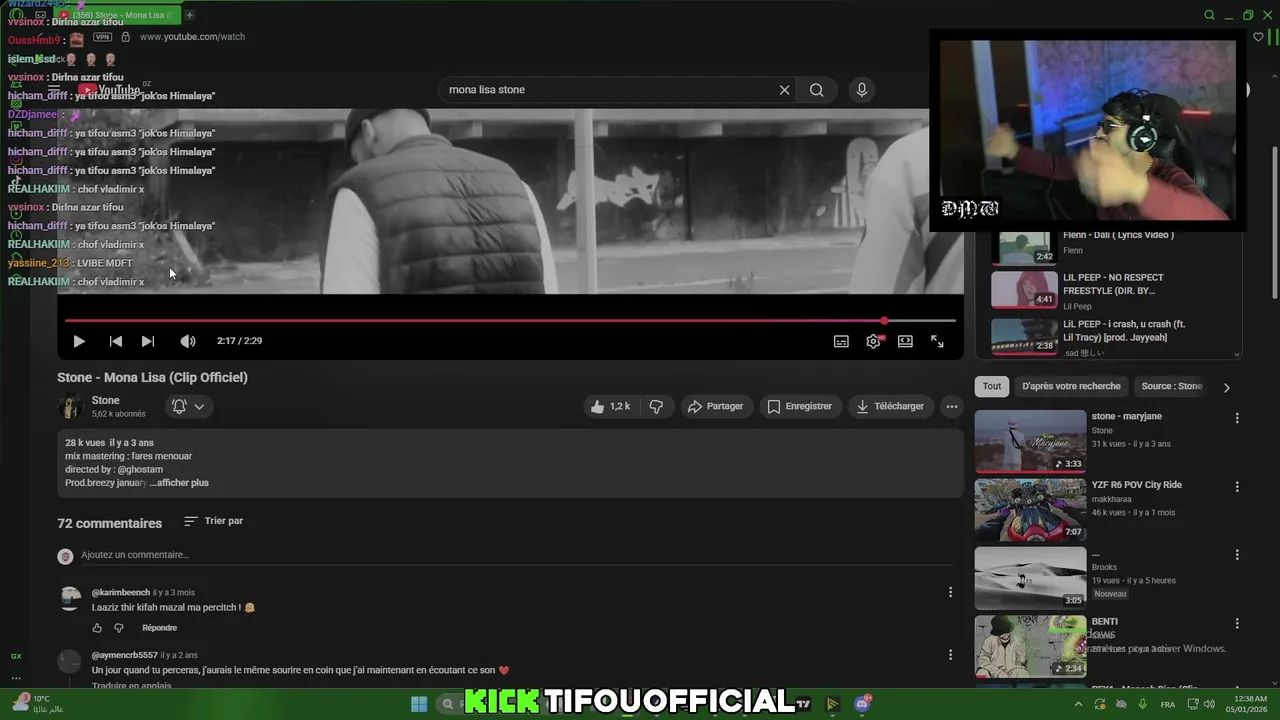This screenshot has height=720, width=1280.
Task: Open notification bell dropdown for Stone channel
Action: pos(188,406)
